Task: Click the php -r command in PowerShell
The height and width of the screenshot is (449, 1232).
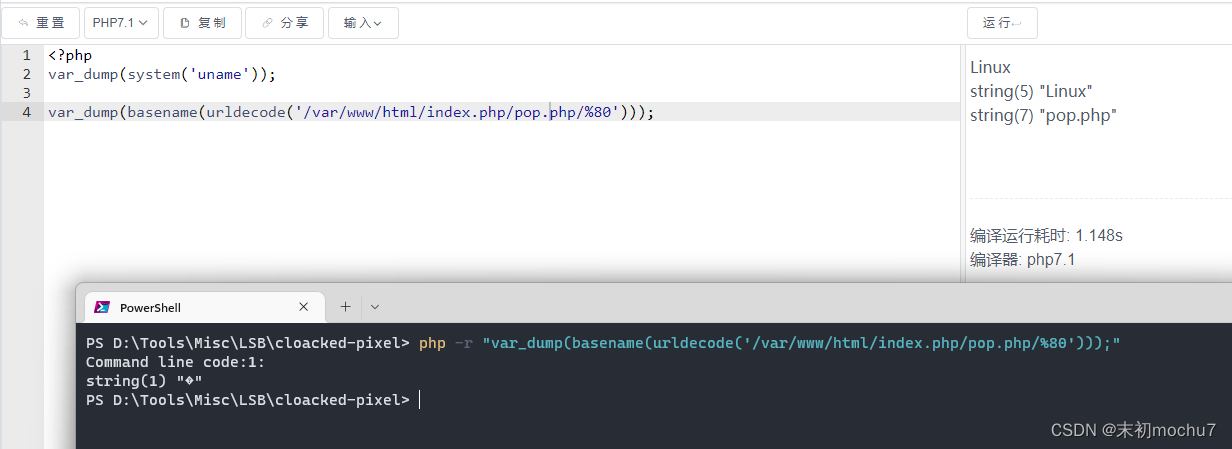Action: point(770,343)
